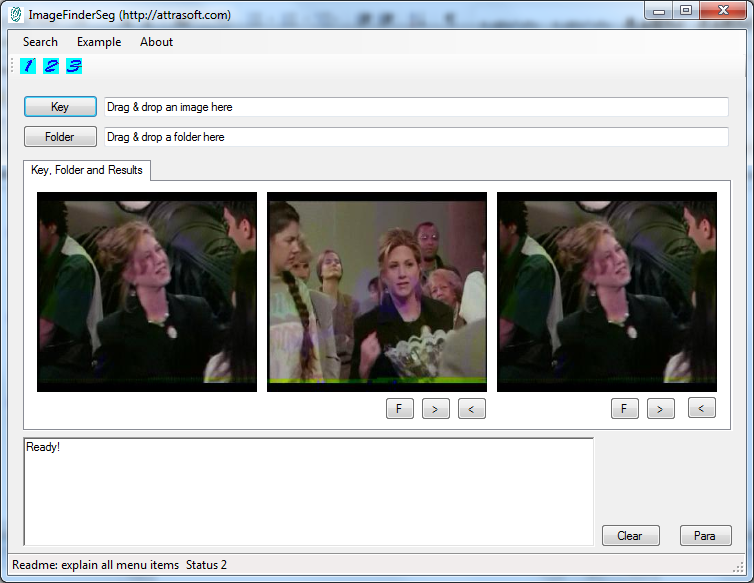Go to next image under the right picture
This screenshot has width=754, height=583.
point(661,409)
